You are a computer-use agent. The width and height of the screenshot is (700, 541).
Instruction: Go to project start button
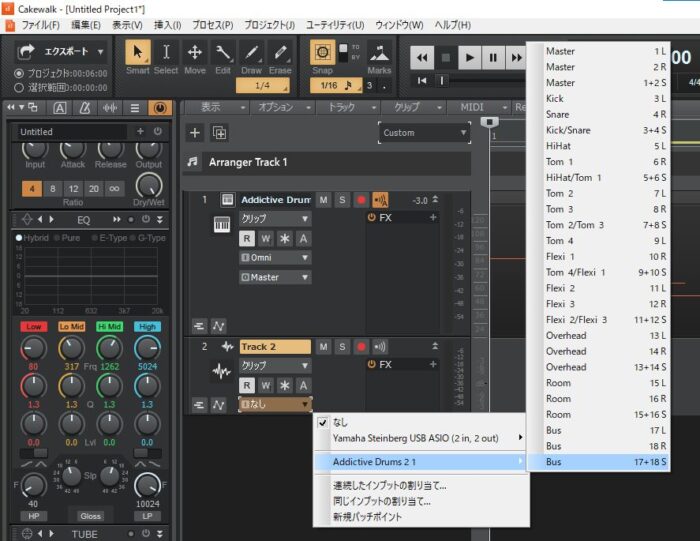pos(421,81)
